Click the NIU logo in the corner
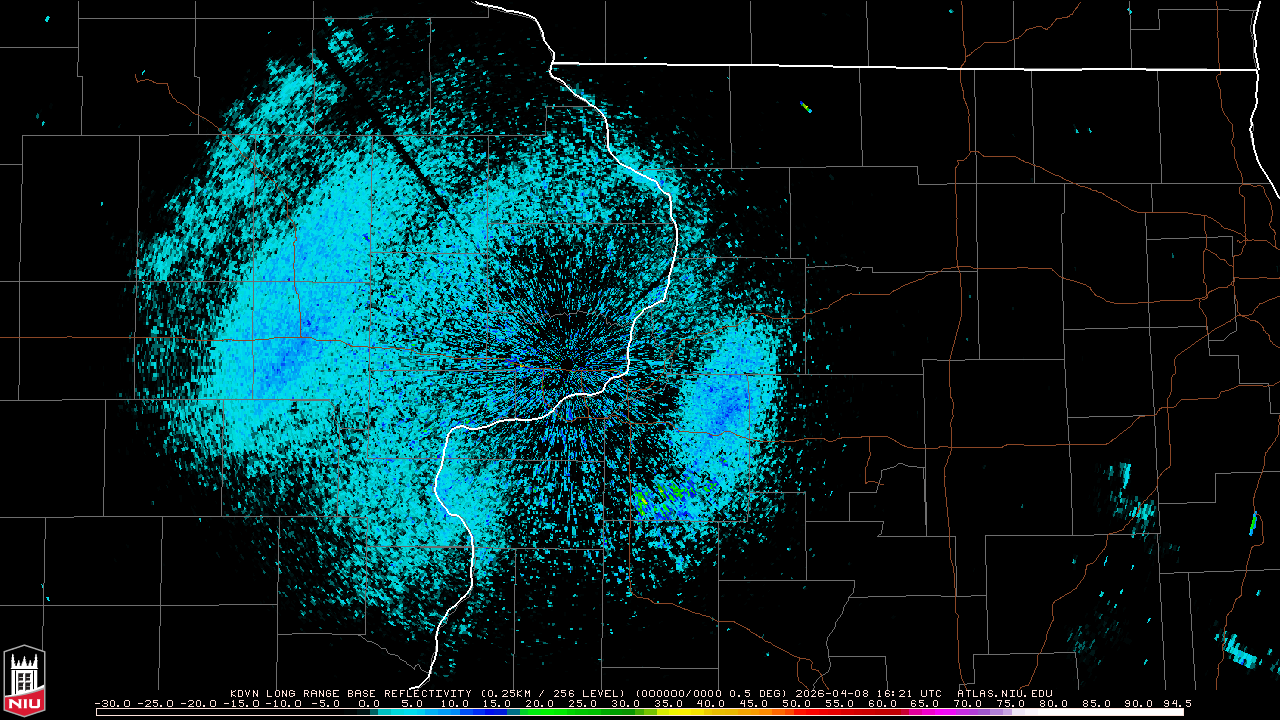 click(x=24, y=680)
